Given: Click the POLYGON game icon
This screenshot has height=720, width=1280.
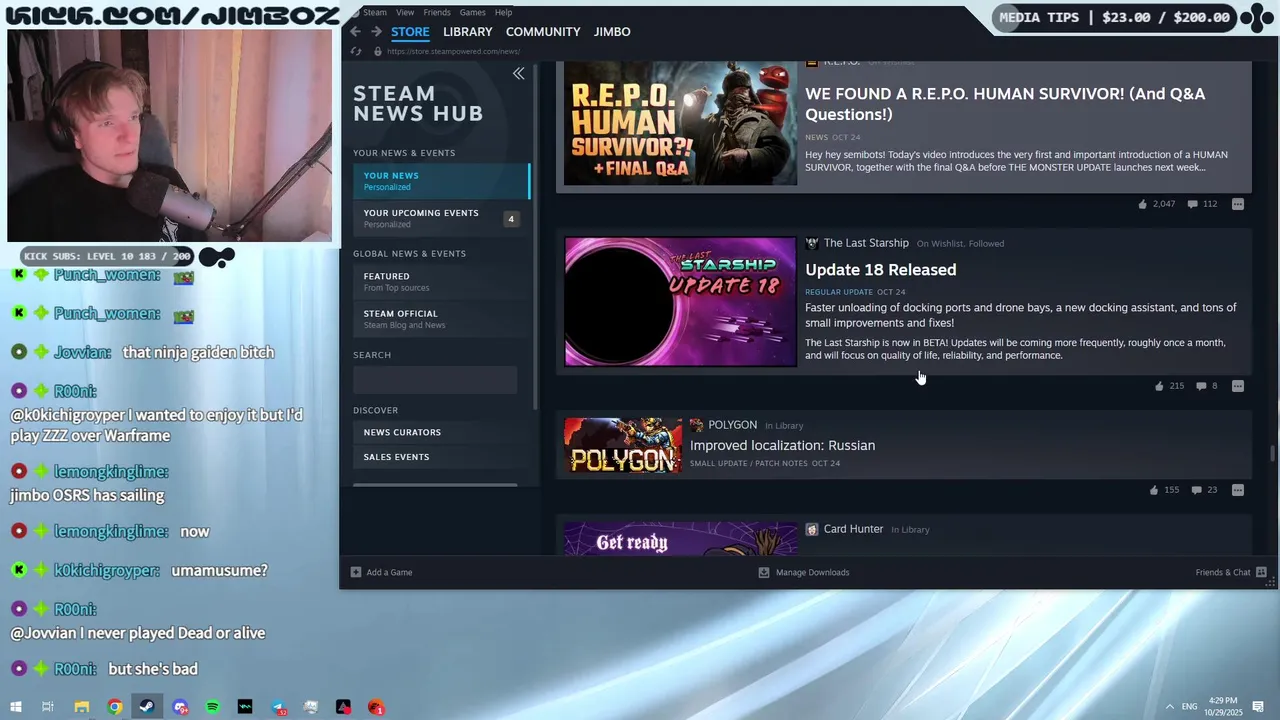Looking at the screenshot, I should tap(697, 425).
